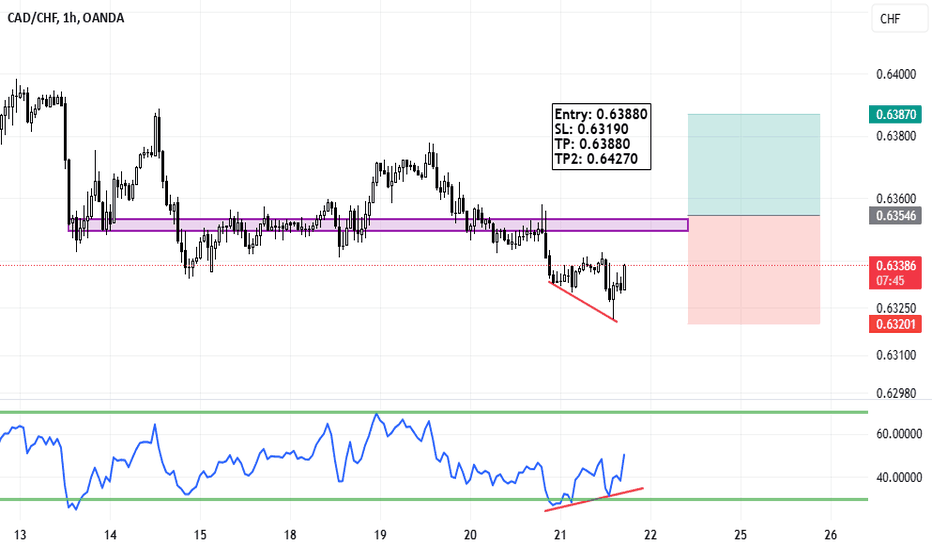Click the 60.00000 RSI axis label
Viewport: 932px width, 550px height.
coord(899,434)
